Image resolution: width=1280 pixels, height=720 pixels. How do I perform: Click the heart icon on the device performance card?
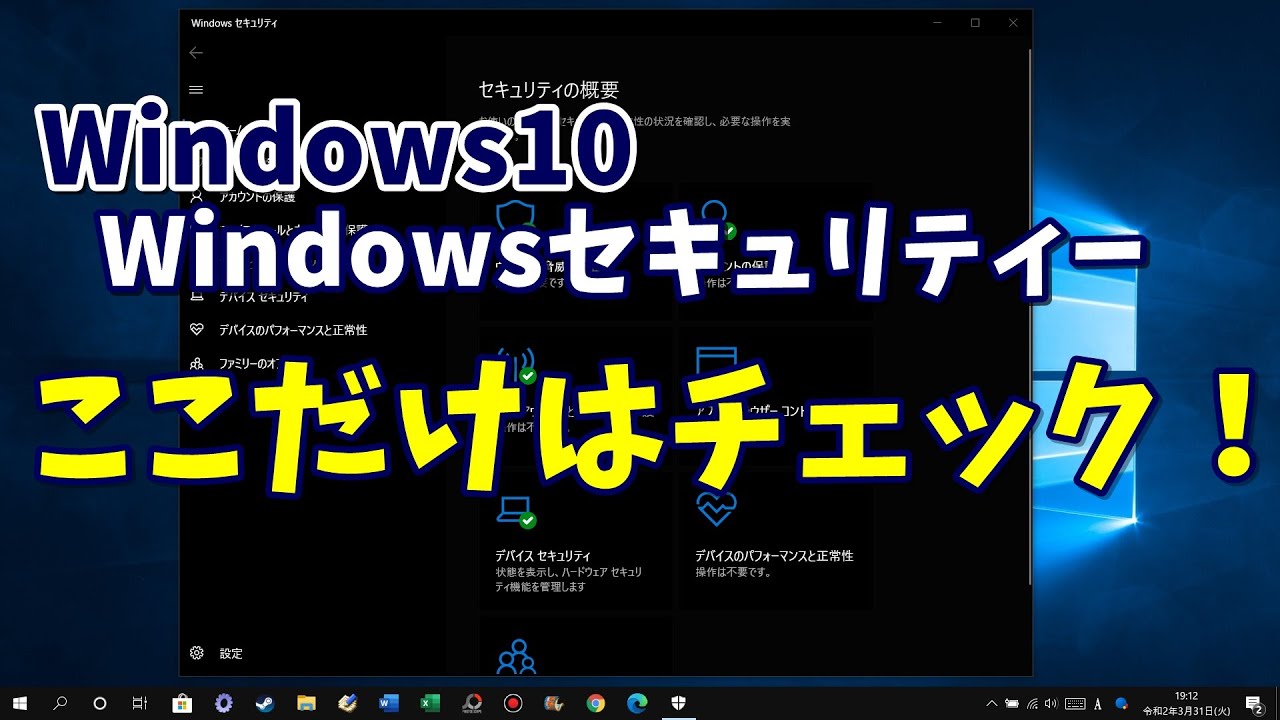pyautogui.click(x=716, y=510)
